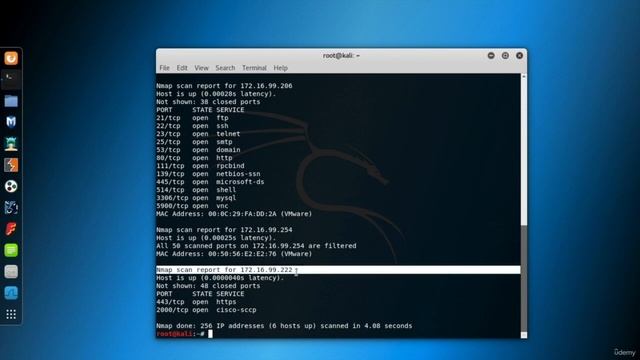Viewport: 640px width, 360px height.
Task: Click highlighted 'Nmap scan report for 172.16.99.222' line
Action: click(x=338, y=270)
